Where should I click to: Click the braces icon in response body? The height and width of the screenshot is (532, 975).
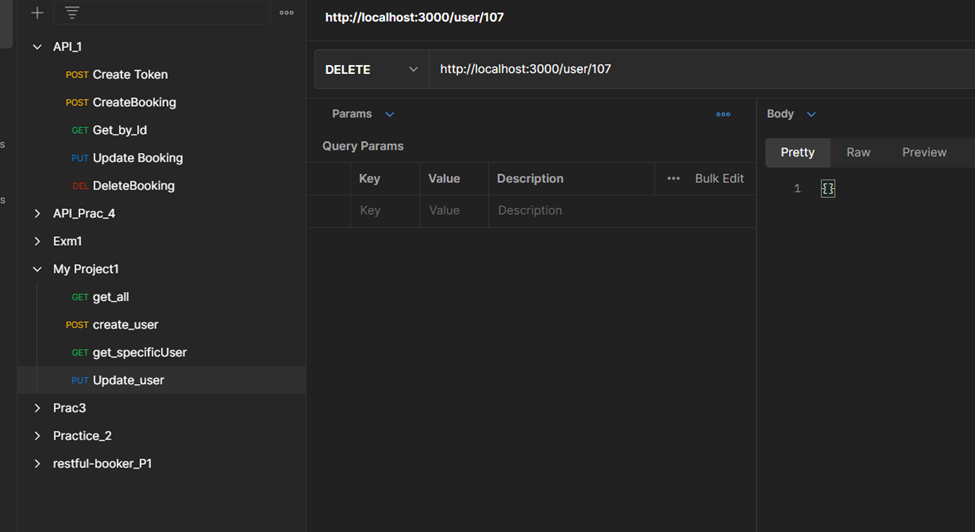828,188
